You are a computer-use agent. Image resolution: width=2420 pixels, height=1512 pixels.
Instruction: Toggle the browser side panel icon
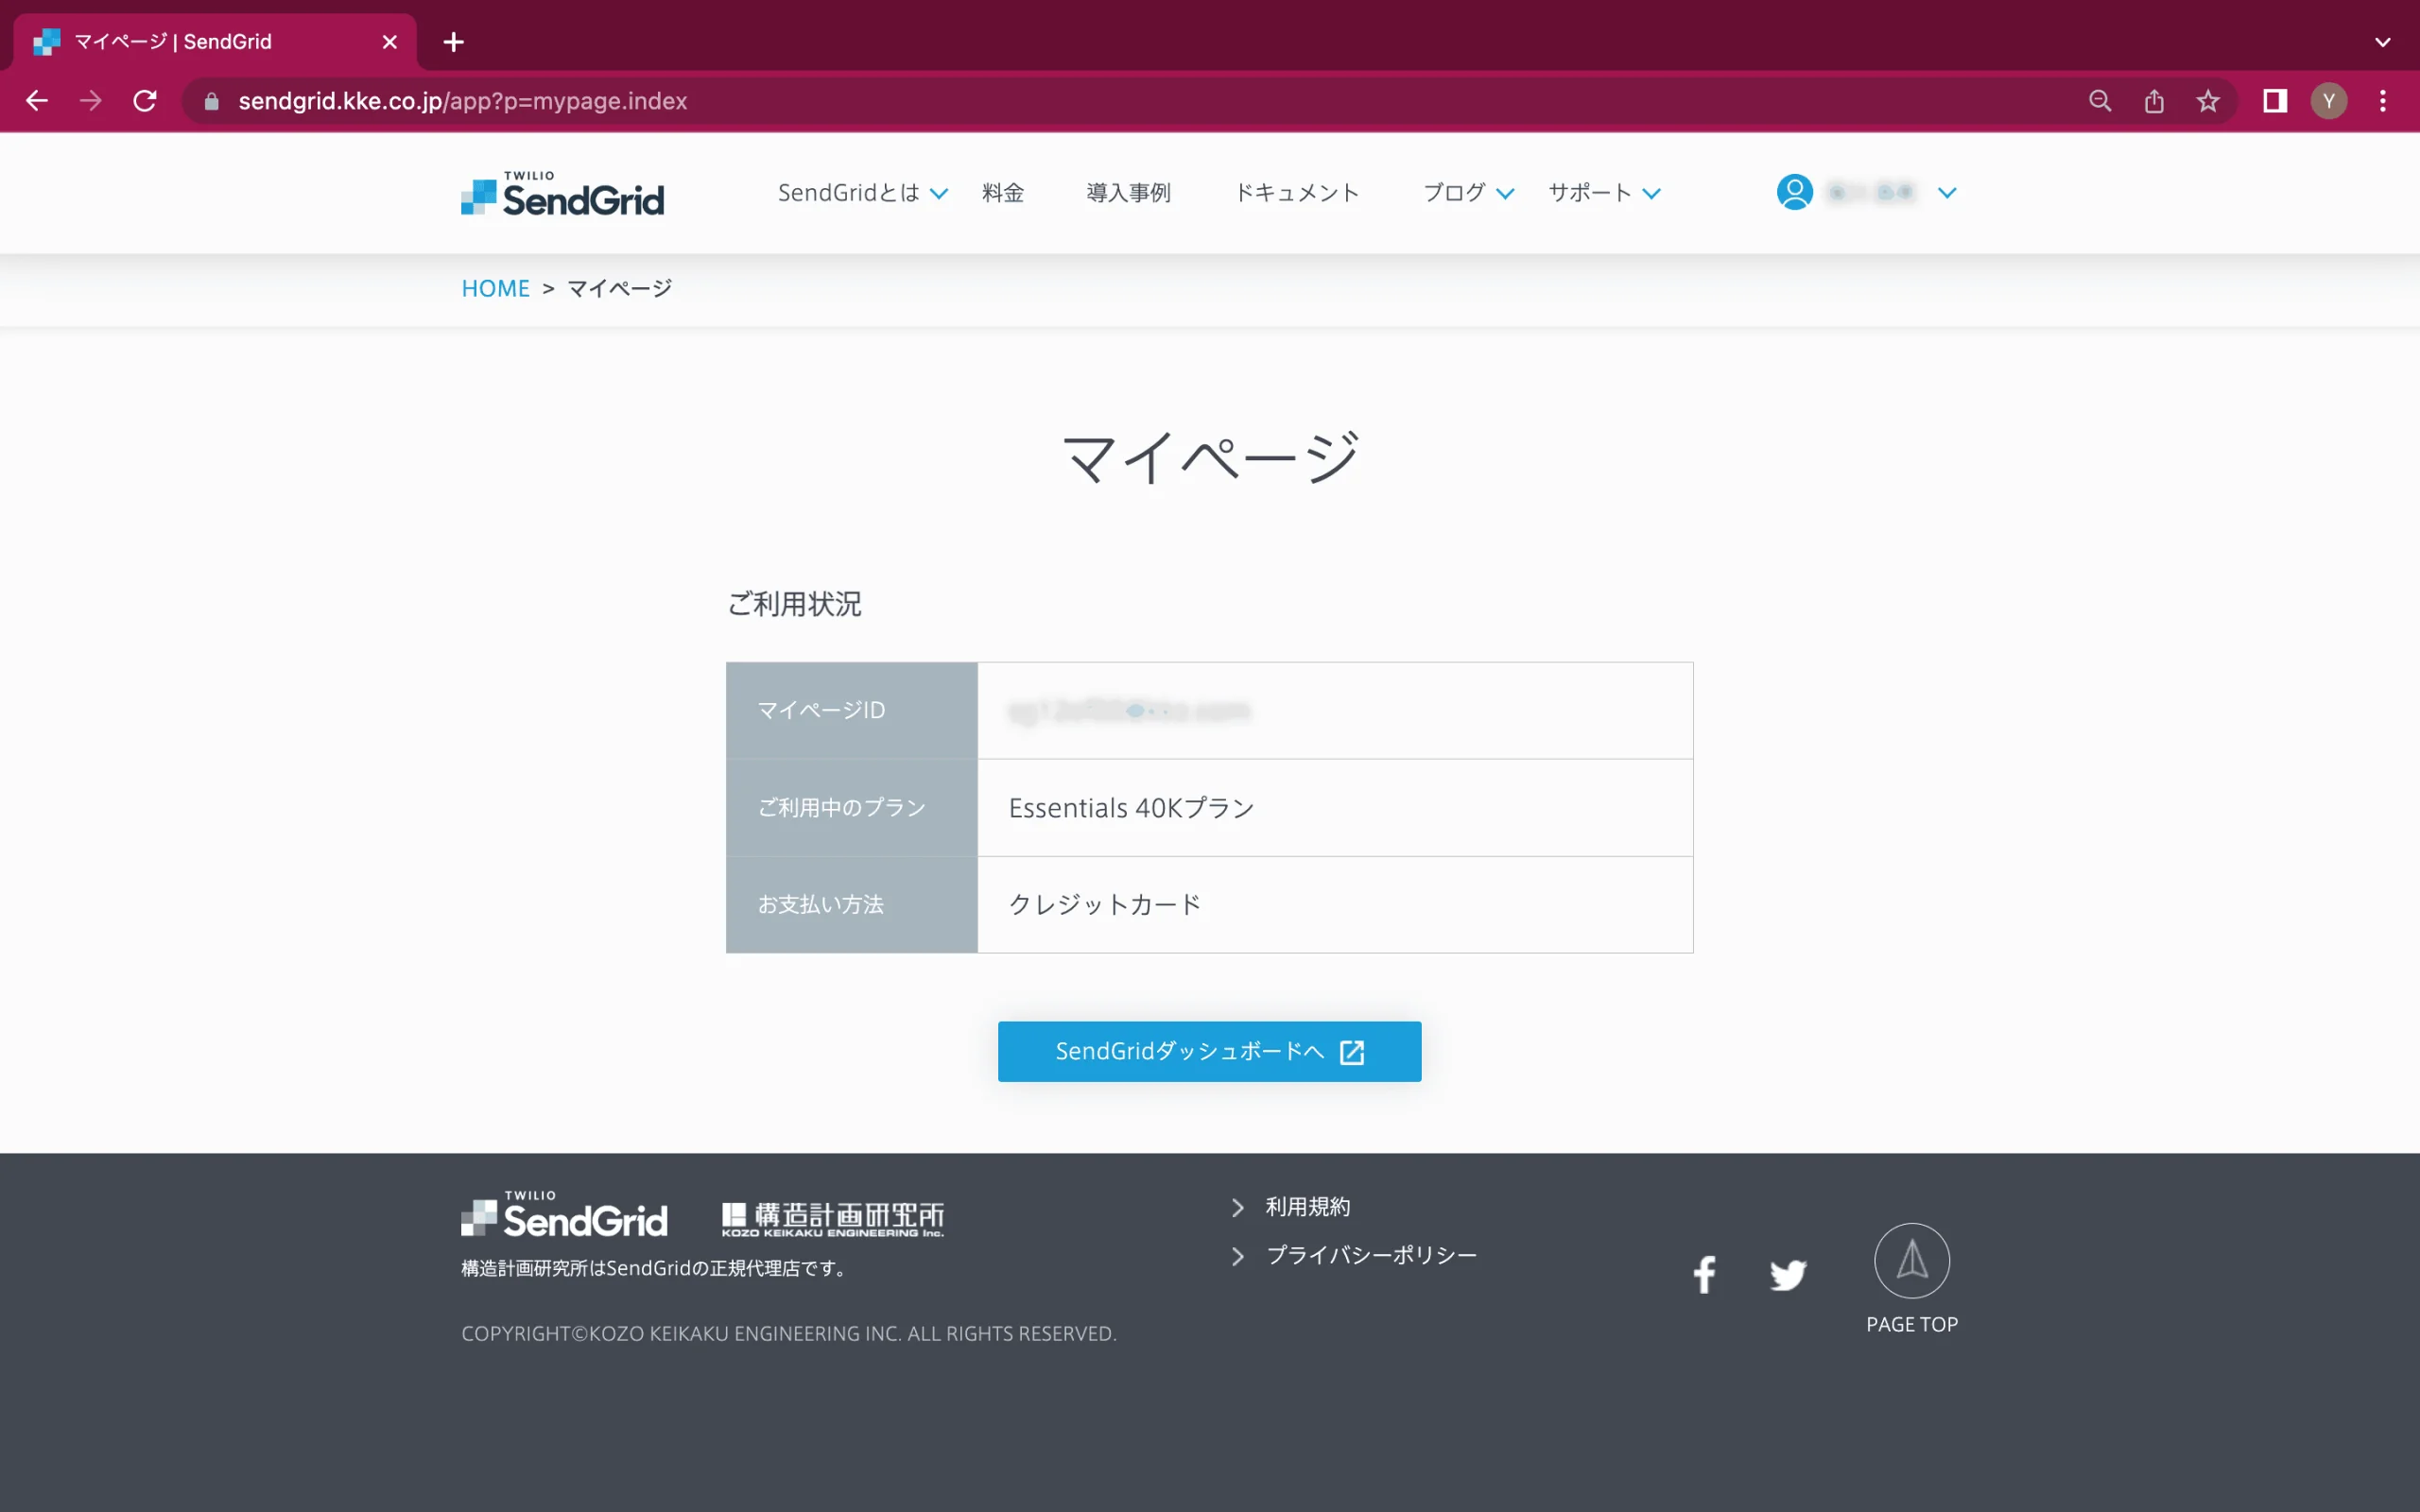click(x=2275, y=101)
